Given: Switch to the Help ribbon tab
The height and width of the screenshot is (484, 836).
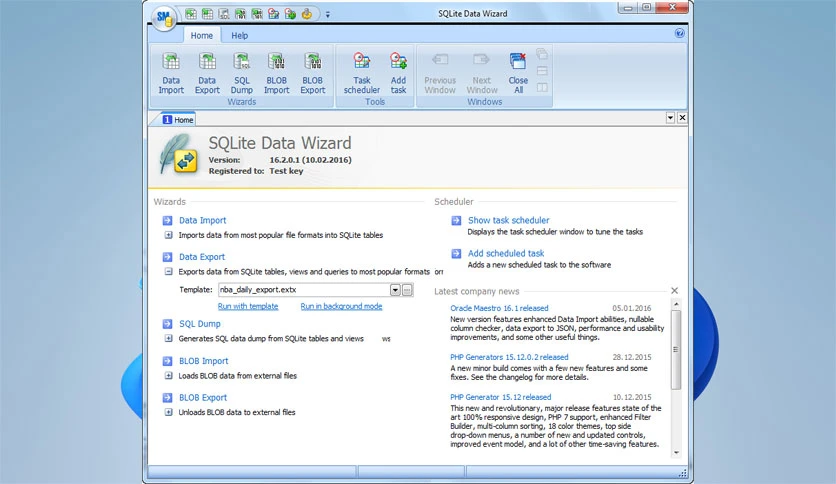Looking at the screenshot, I should coord(239,35).
